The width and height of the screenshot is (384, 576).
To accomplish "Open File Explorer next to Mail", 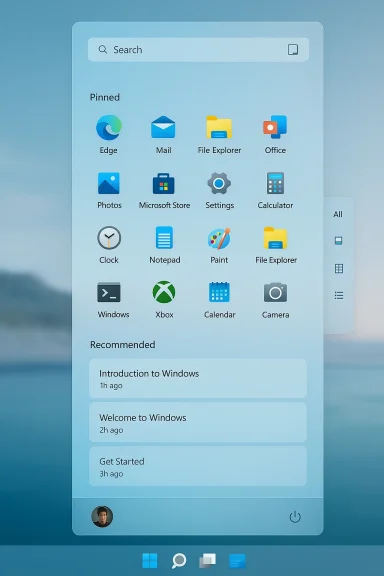I will pyautogui.click(x=219, y=128).
